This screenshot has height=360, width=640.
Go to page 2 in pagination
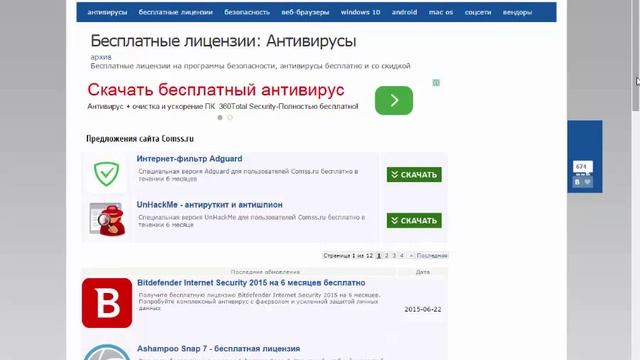[387, 256]
